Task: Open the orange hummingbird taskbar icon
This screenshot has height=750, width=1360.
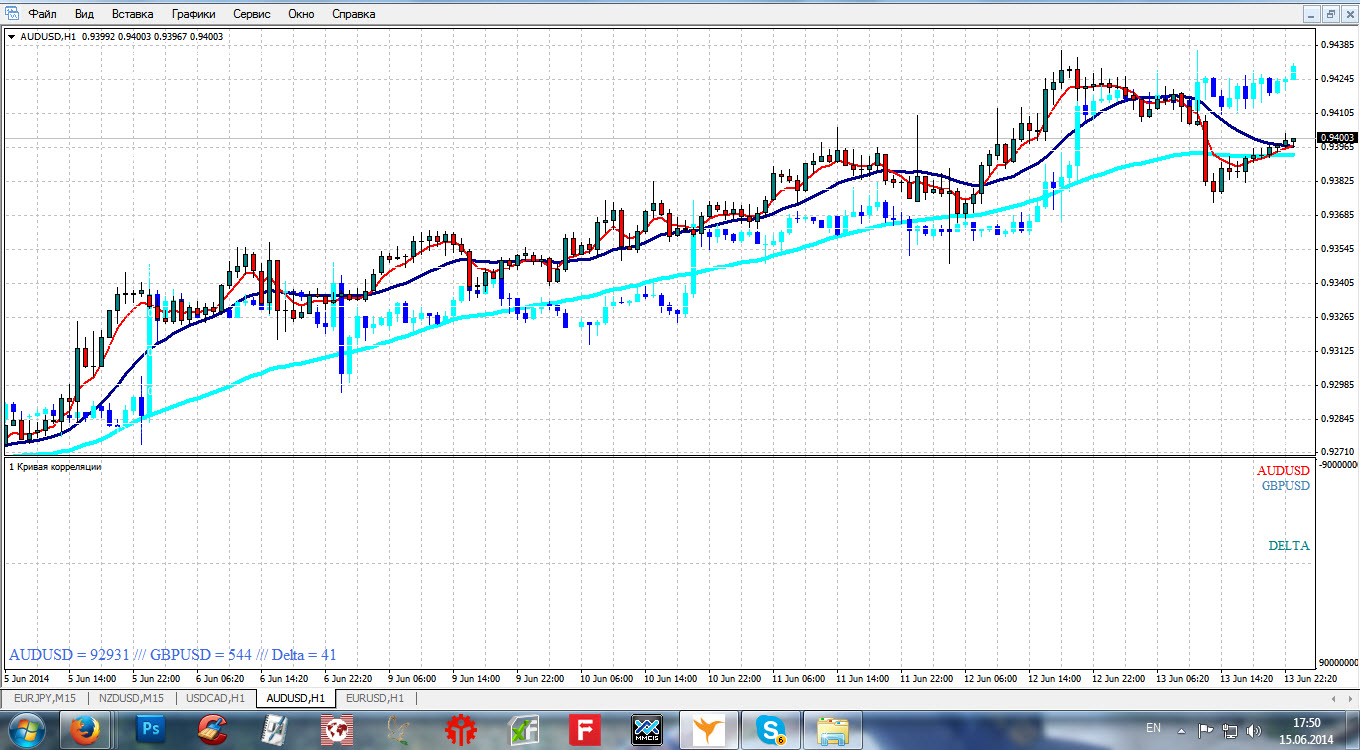Action: coord(709,730)
